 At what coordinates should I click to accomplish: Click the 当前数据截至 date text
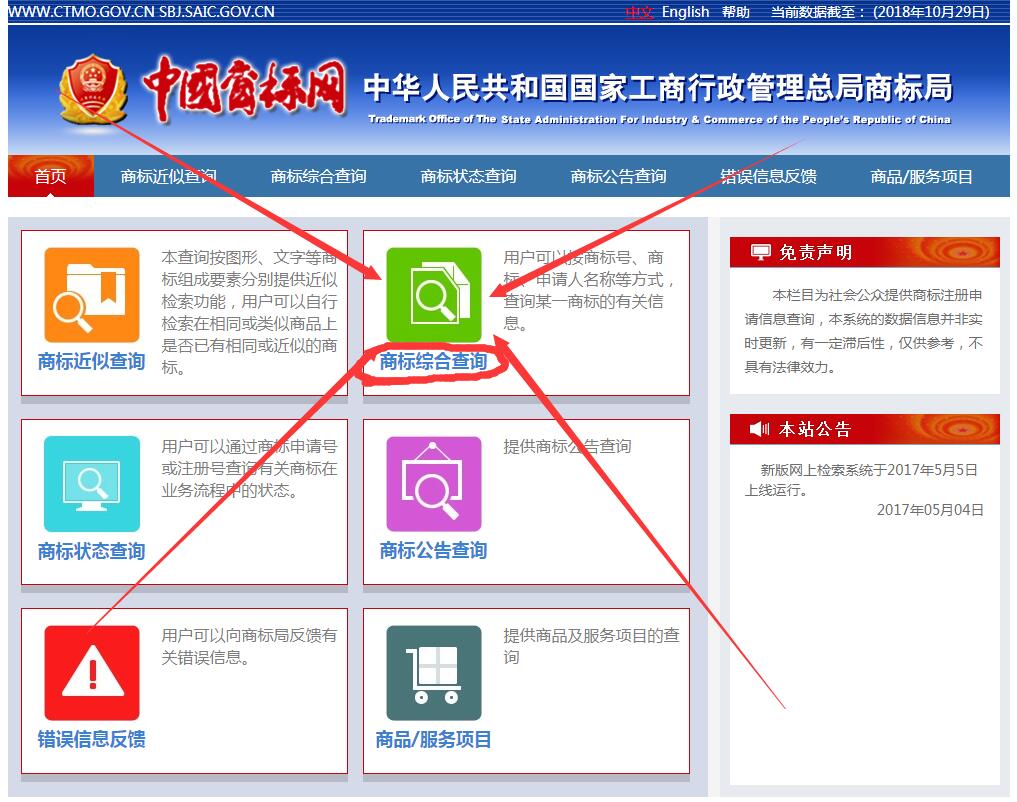[880, 12]
